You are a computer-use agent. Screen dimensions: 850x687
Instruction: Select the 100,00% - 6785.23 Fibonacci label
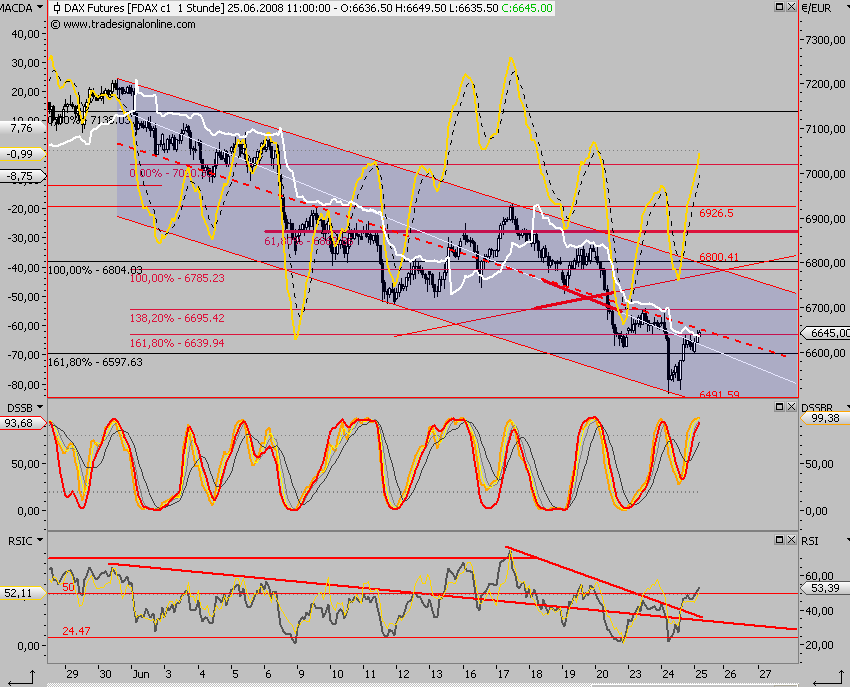pyautogui.click(x=177, y=278)
